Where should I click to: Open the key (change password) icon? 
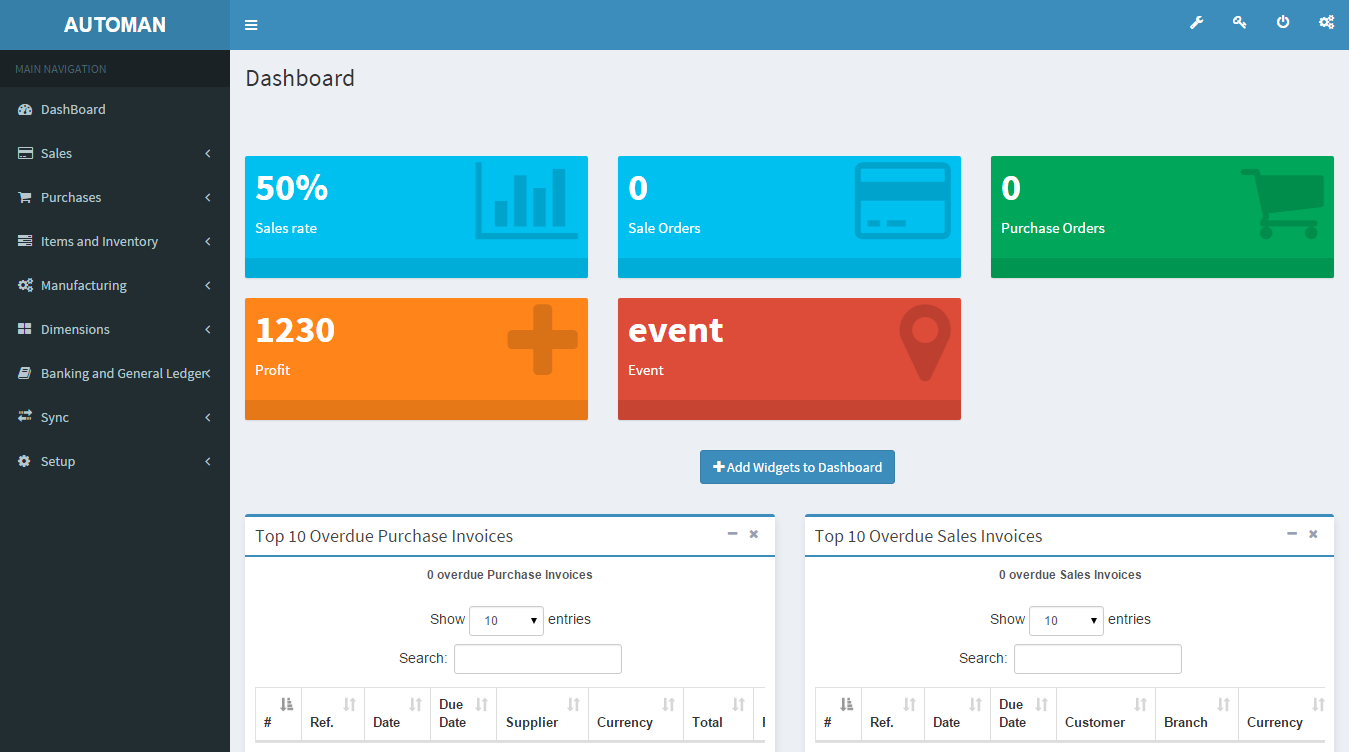pos(1239,21)
